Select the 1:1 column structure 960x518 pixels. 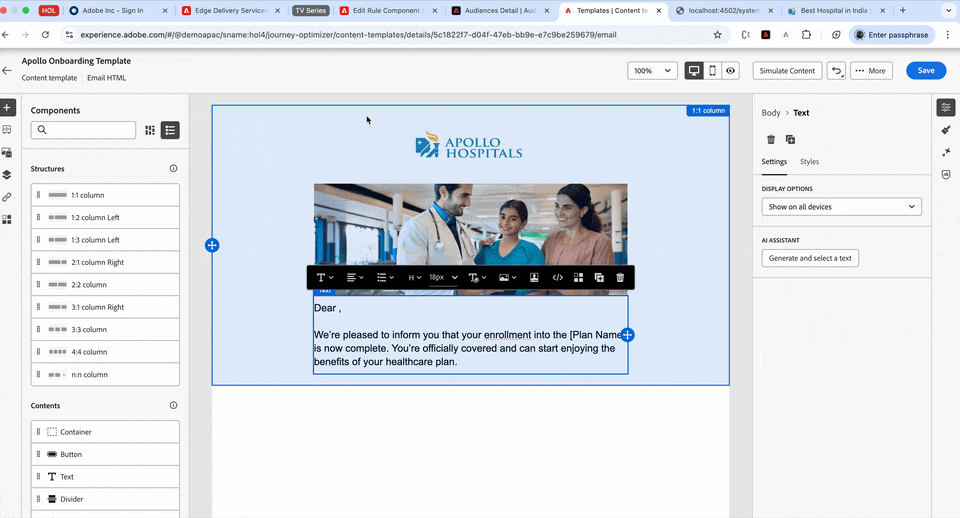(x=105, y=195)
